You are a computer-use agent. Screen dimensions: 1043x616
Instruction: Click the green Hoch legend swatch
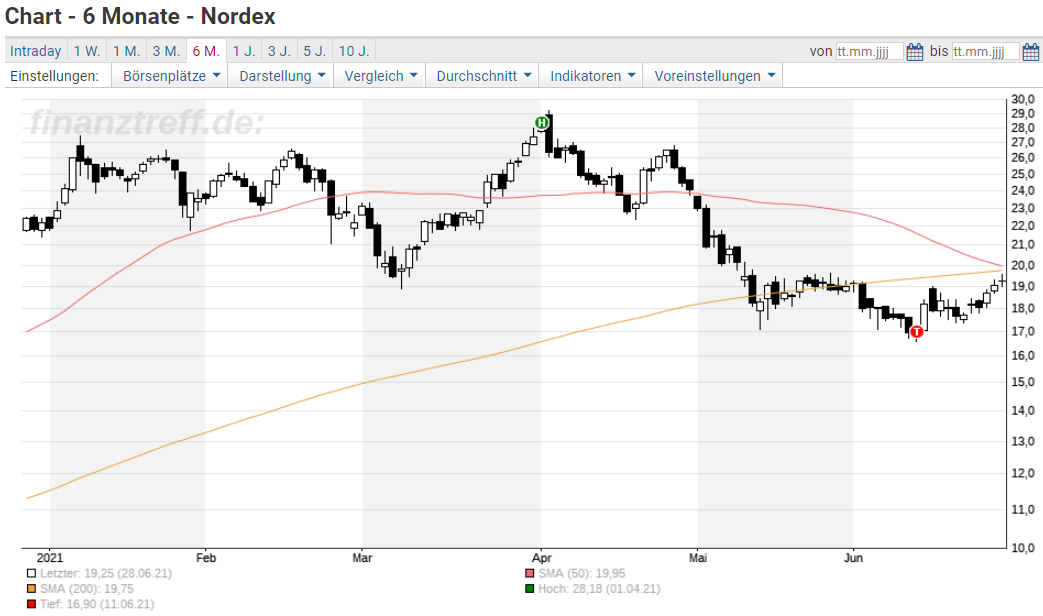[x=529, y=589]
